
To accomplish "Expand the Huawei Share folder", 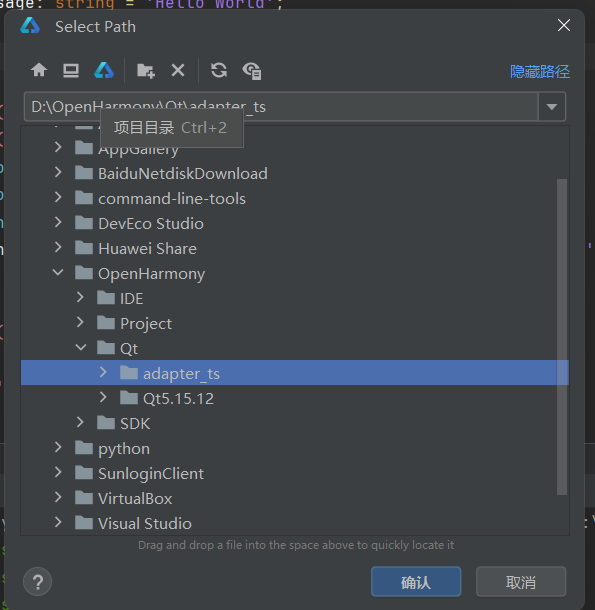I will (58, 247).
